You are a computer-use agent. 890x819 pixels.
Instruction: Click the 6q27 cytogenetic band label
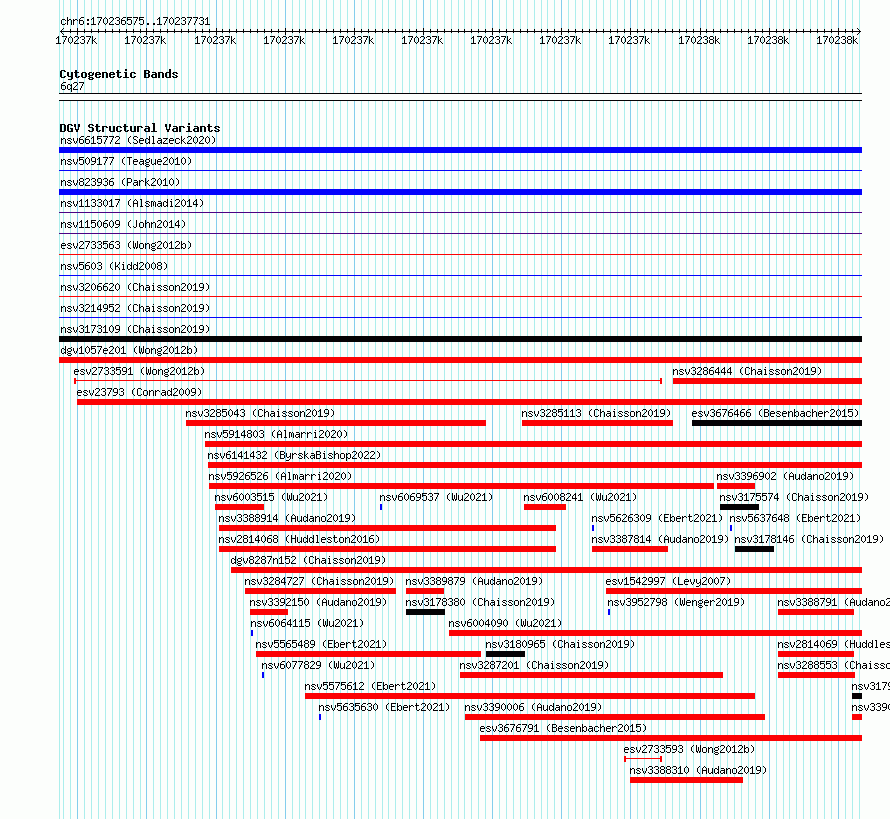click(x=72, y=86)
